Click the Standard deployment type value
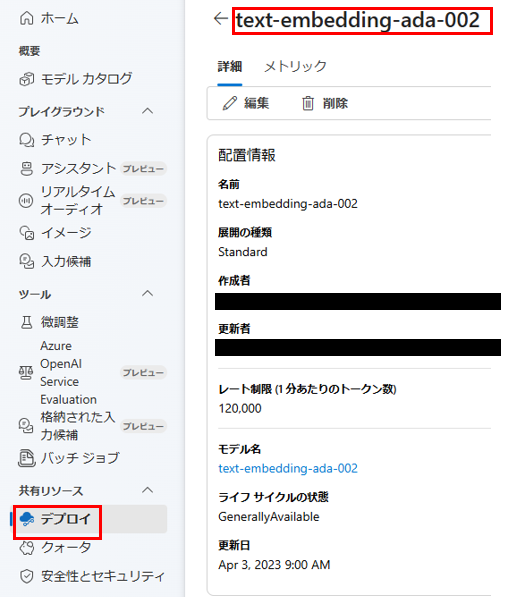The width and height of the screenshot is (517, 597). (x=243, y=252)
